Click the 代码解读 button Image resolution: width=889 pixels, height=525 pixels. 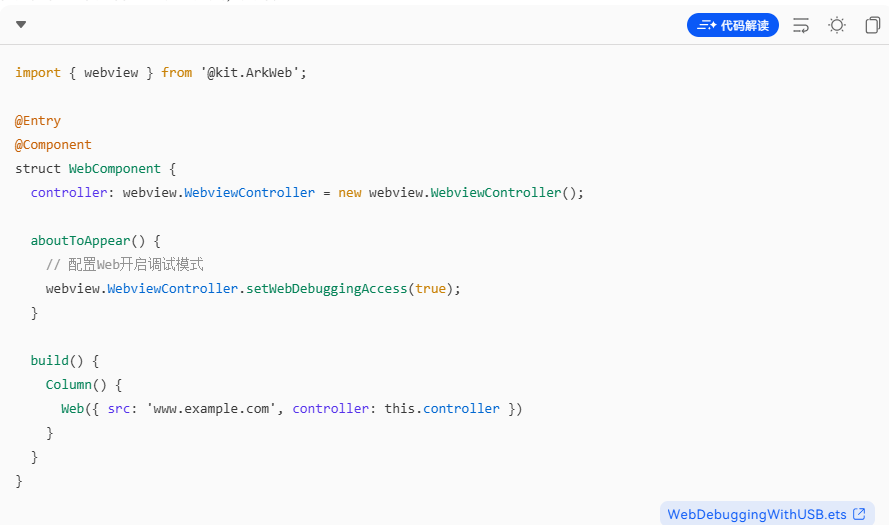pos(733,26)
